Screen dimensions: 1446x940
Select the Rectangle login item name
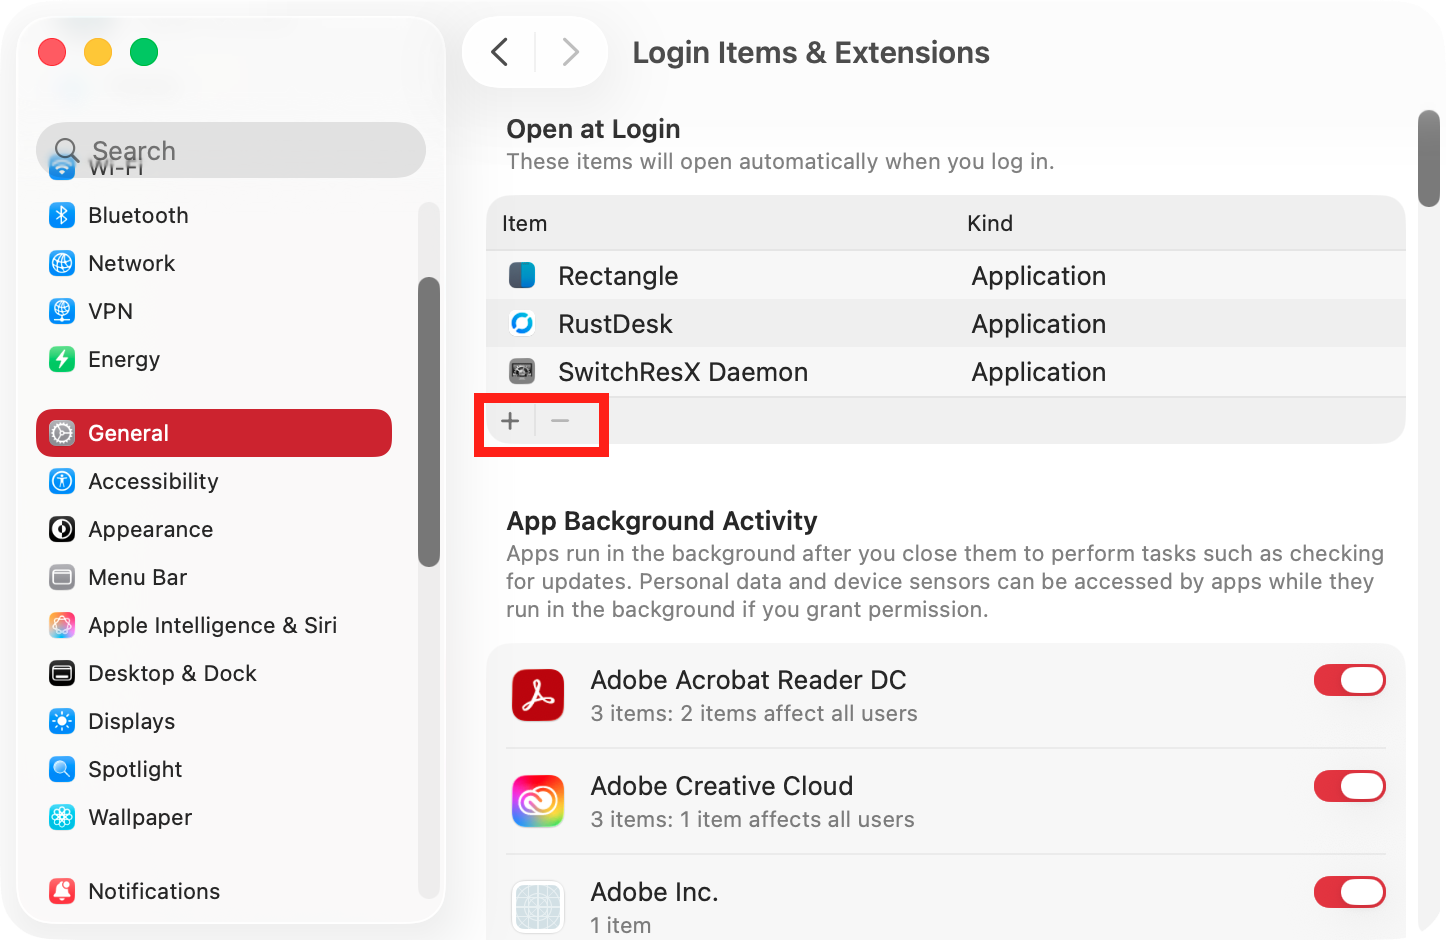[x=618, y=276]
